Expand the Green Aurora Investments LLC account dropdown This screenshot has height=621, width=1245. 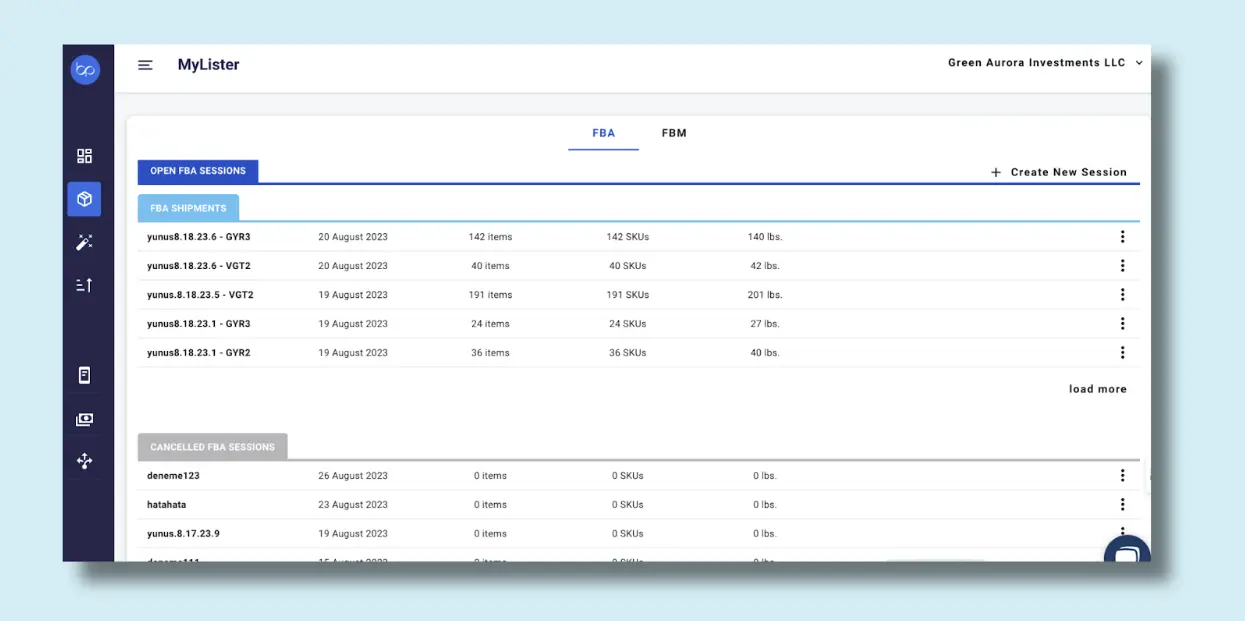(1045, 63)
